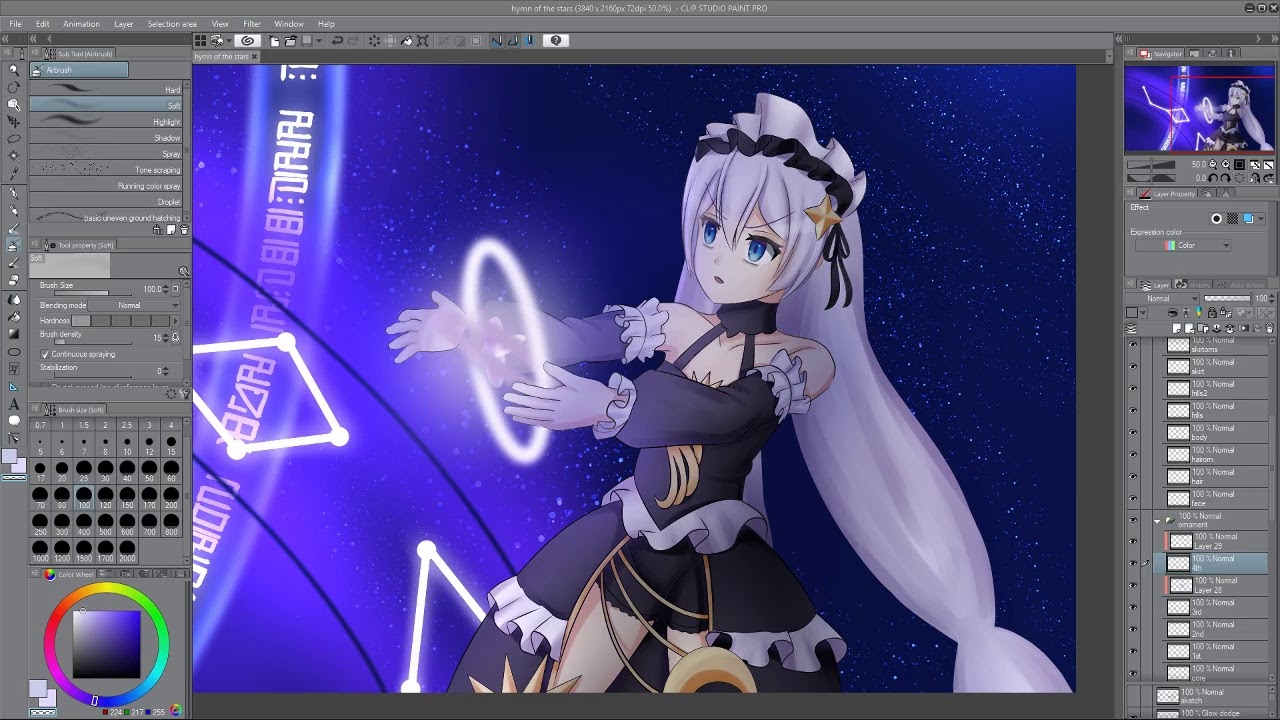
Task: Open the Clip Studio launcher dropdown arrow
Action: 229,40
